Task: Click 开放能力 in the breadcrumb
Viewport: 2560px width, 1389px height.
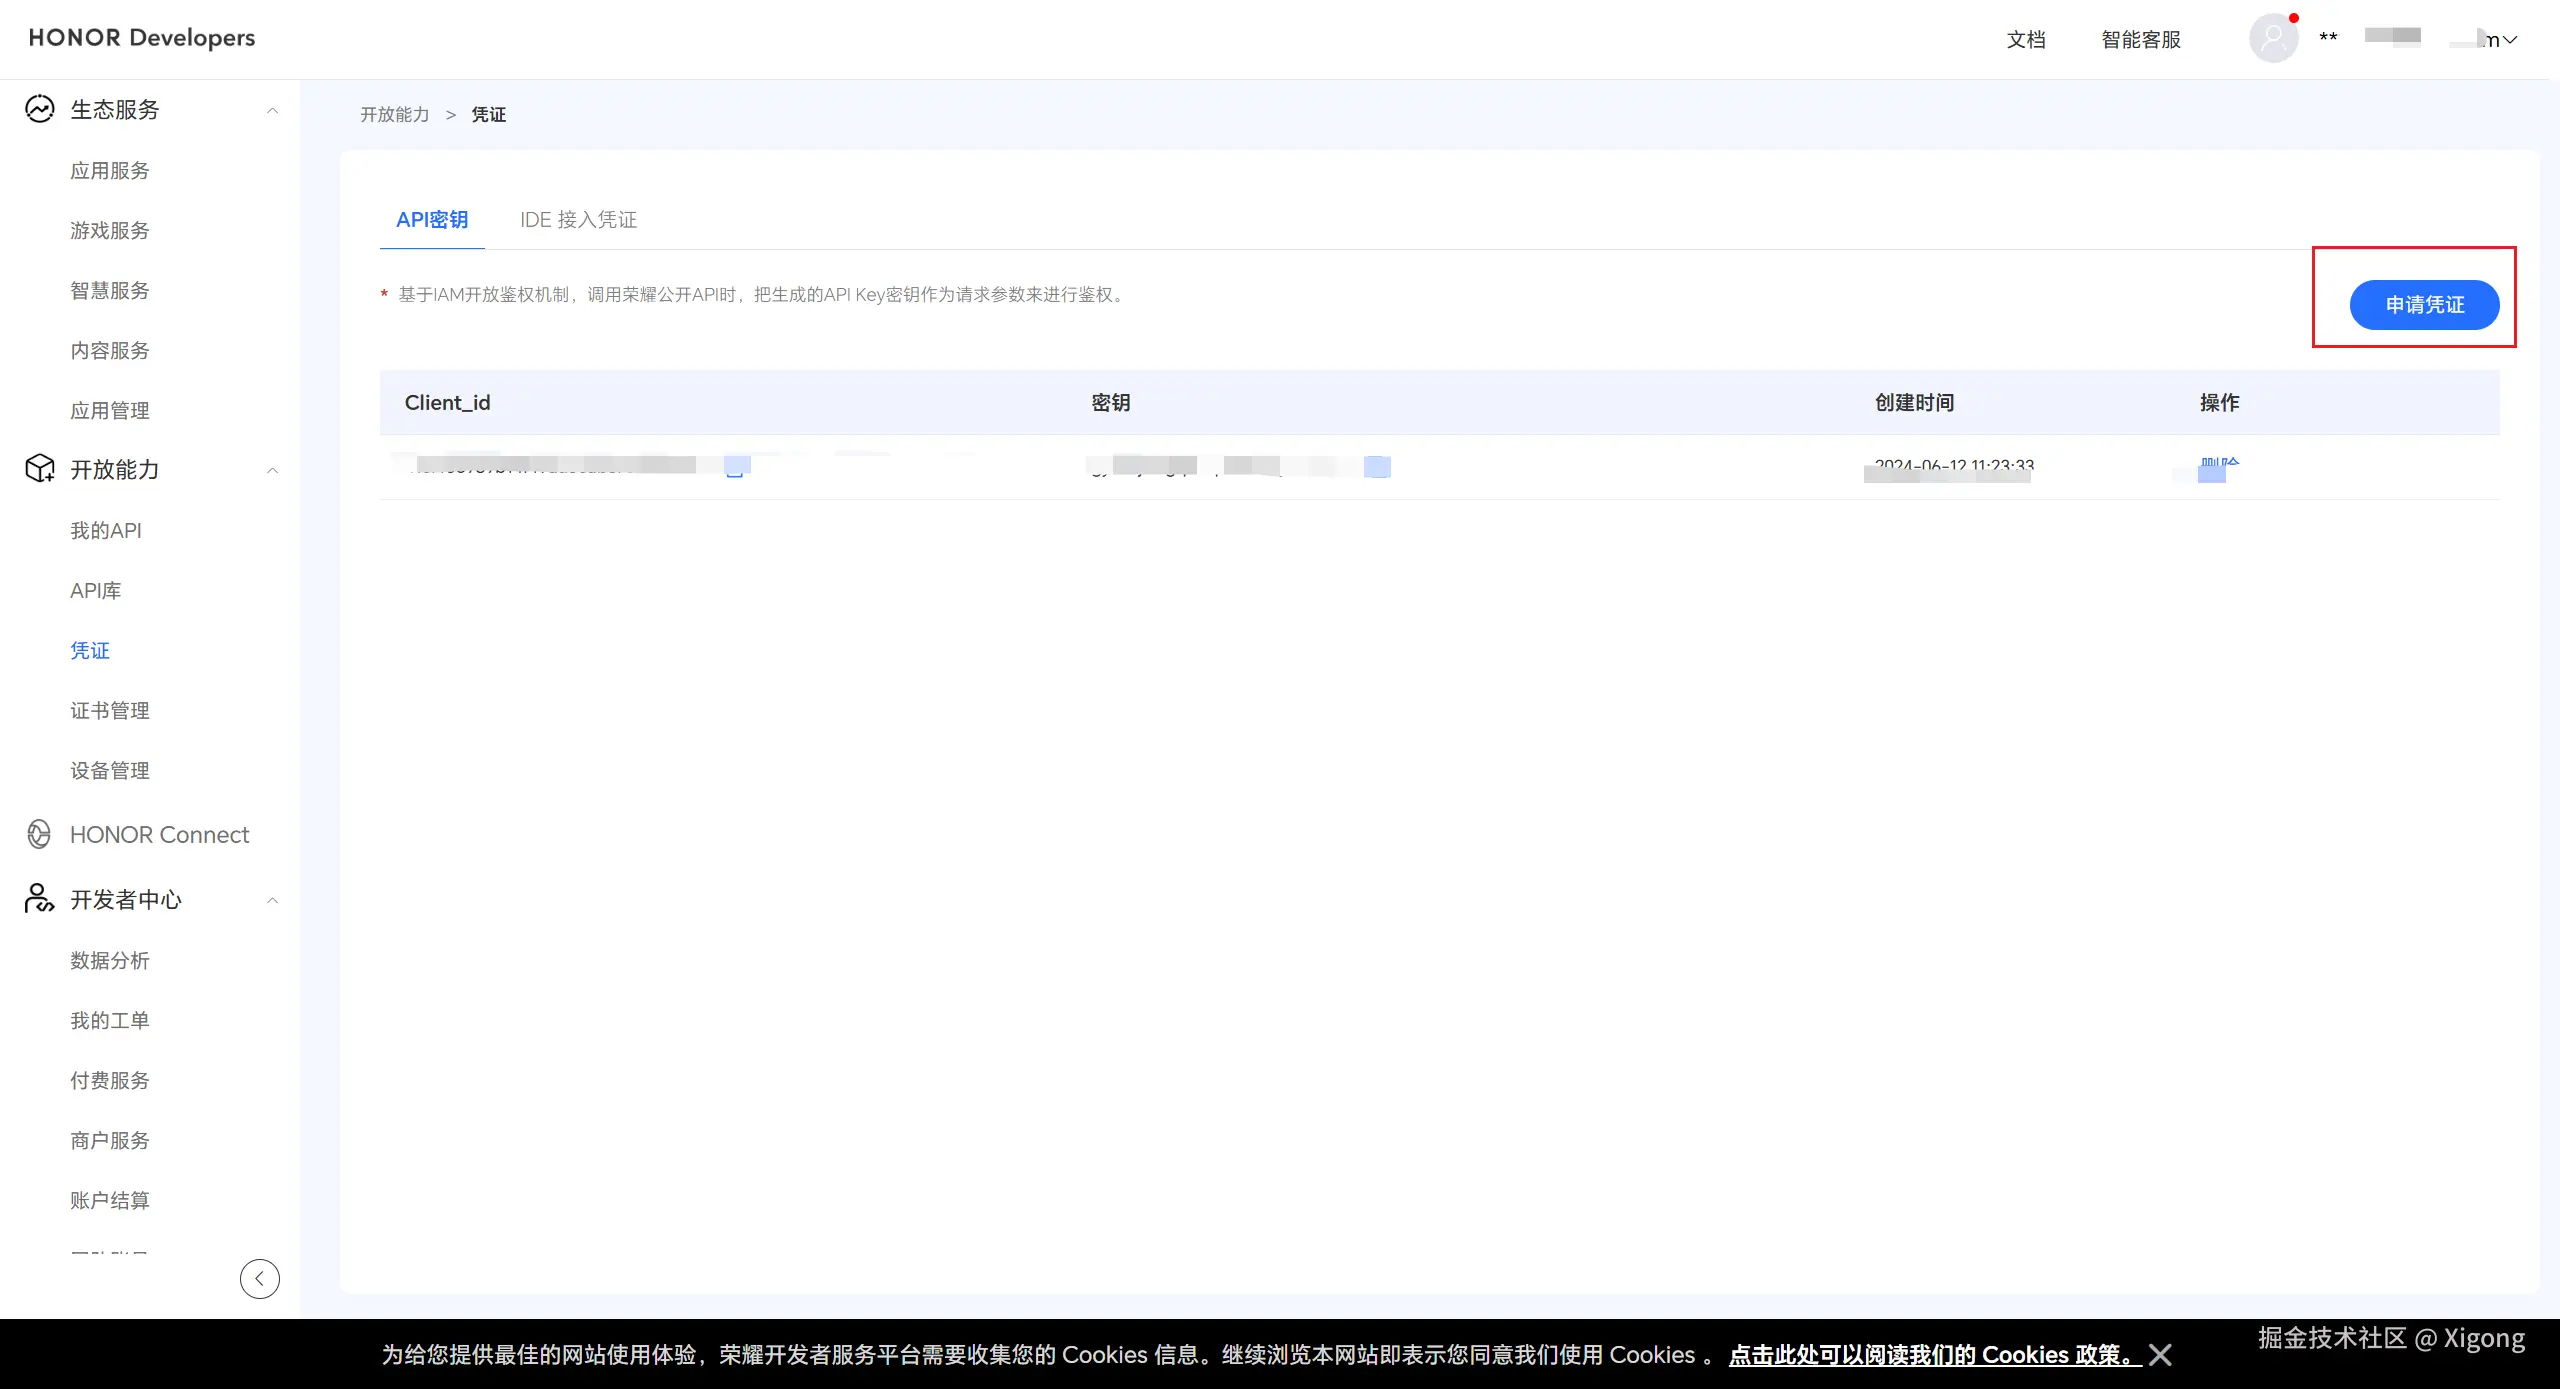Action: coord(395,115)
